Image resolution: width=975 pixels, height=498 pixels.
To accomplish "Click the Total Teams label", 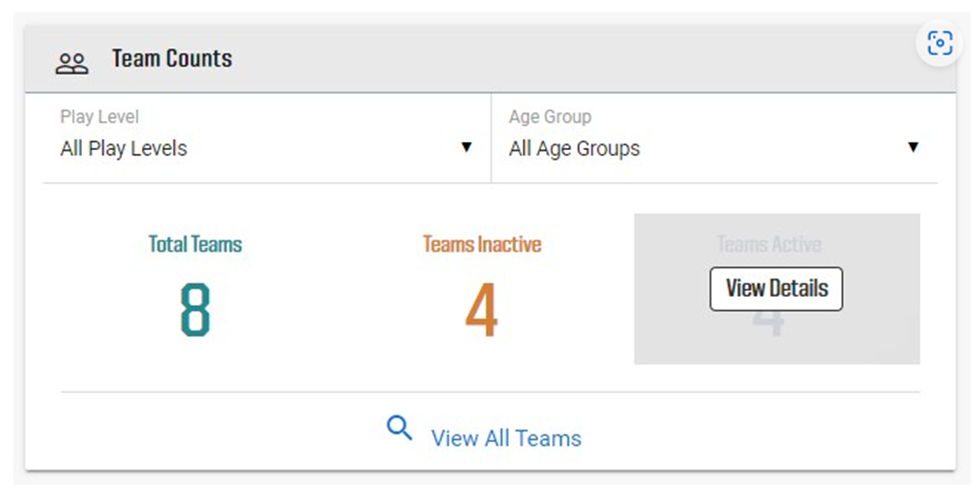I will (x=195, y=244).
